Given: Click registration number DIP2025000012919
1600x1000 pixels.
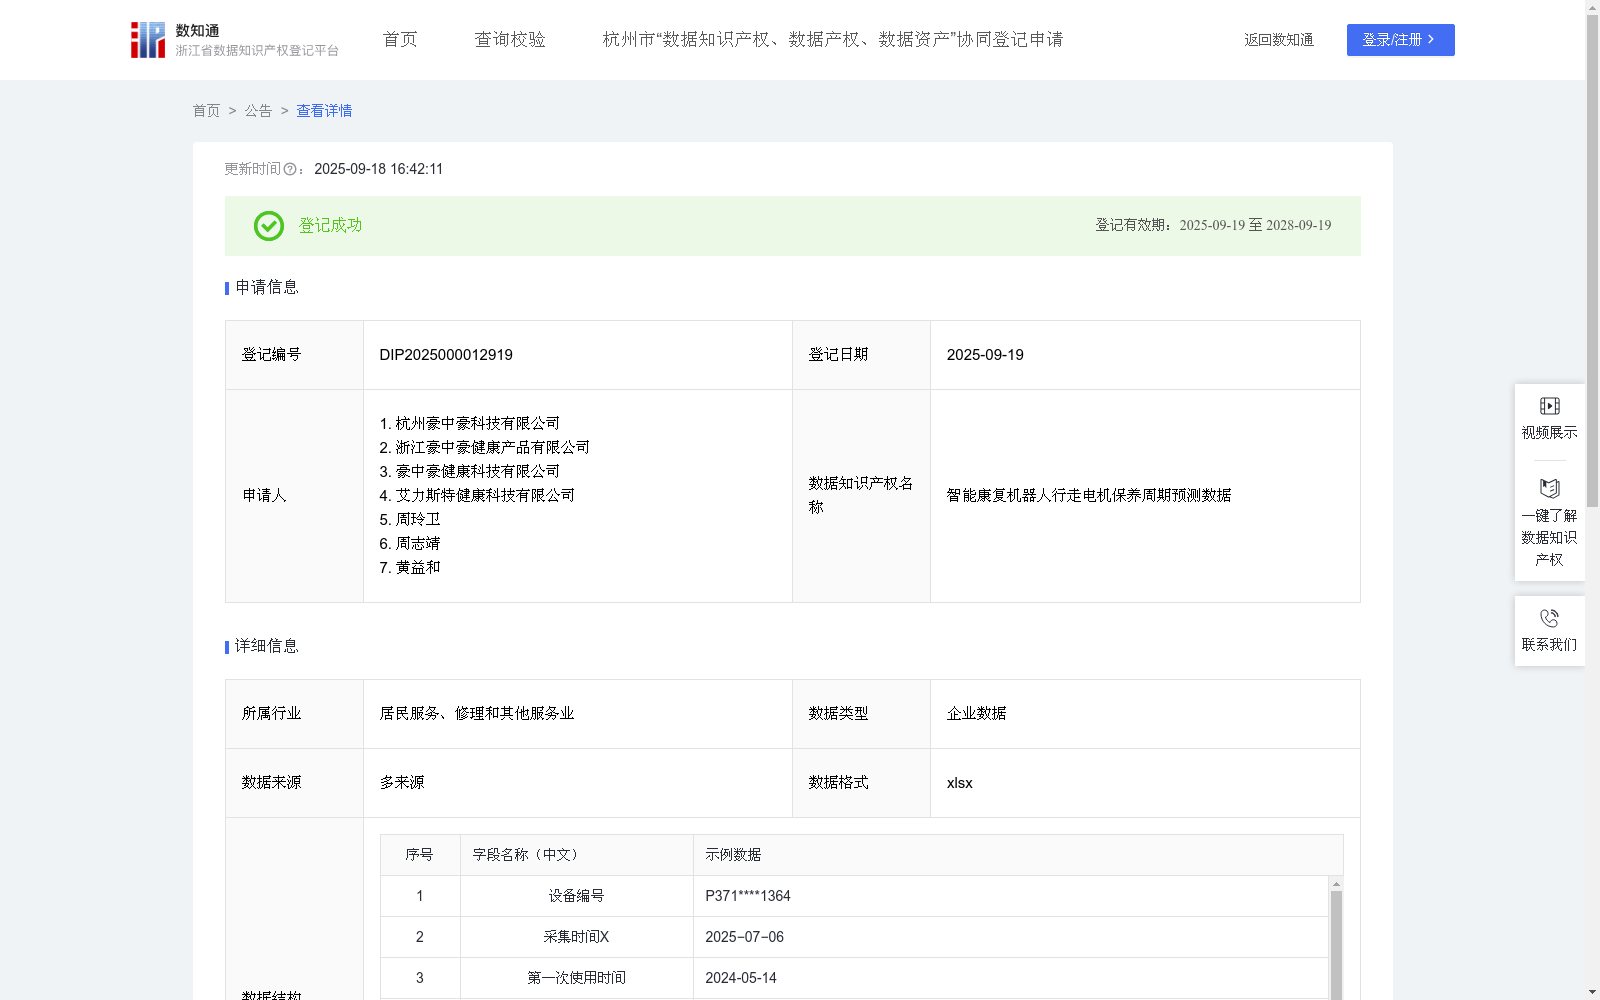Looking at the screenshot, I should [x=446, y=355].
